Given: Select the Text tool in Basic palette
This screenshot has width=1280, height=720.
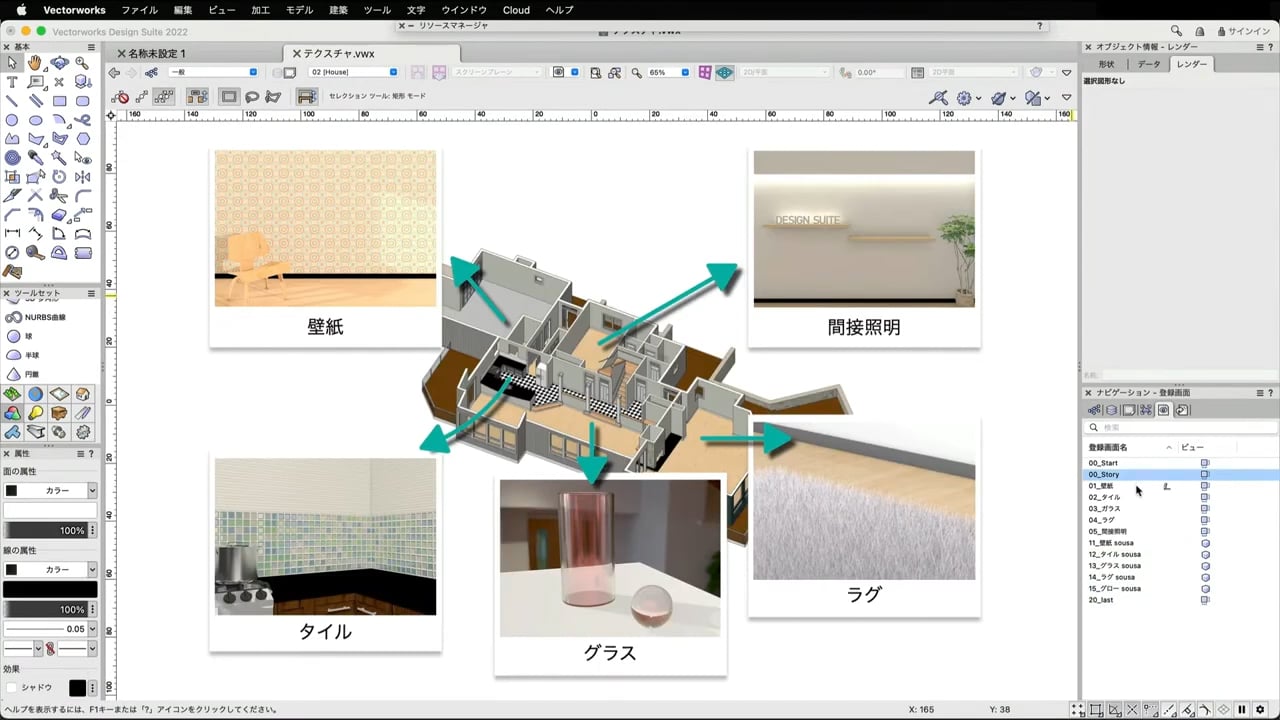Looking at the screenshot, I should pyautogui.click(x=12, y=82).
